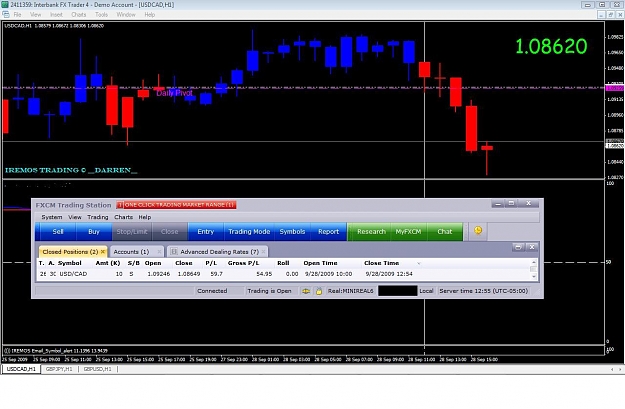Click the alert icon before ONE CLICK TRADING
The height and width of the screenshot is (409, 625).
tap(120, 205)
